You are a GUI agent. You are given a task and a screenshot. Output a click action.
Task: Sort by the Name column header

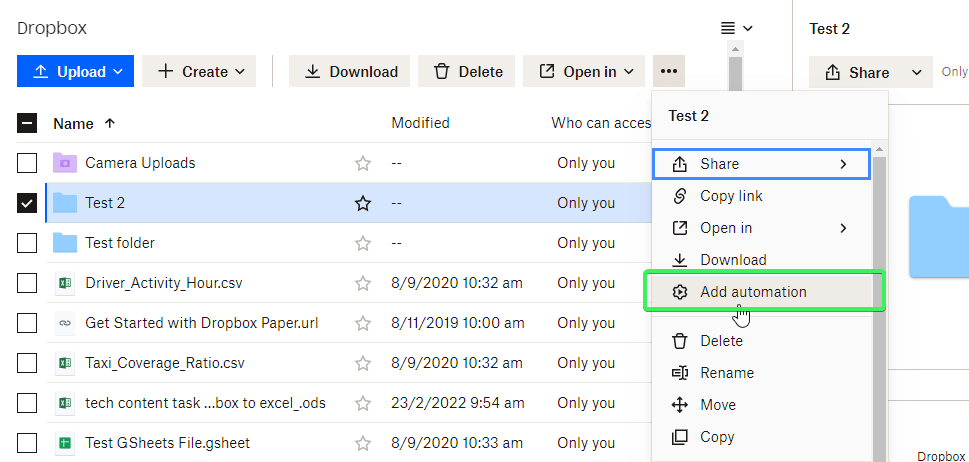73,124
